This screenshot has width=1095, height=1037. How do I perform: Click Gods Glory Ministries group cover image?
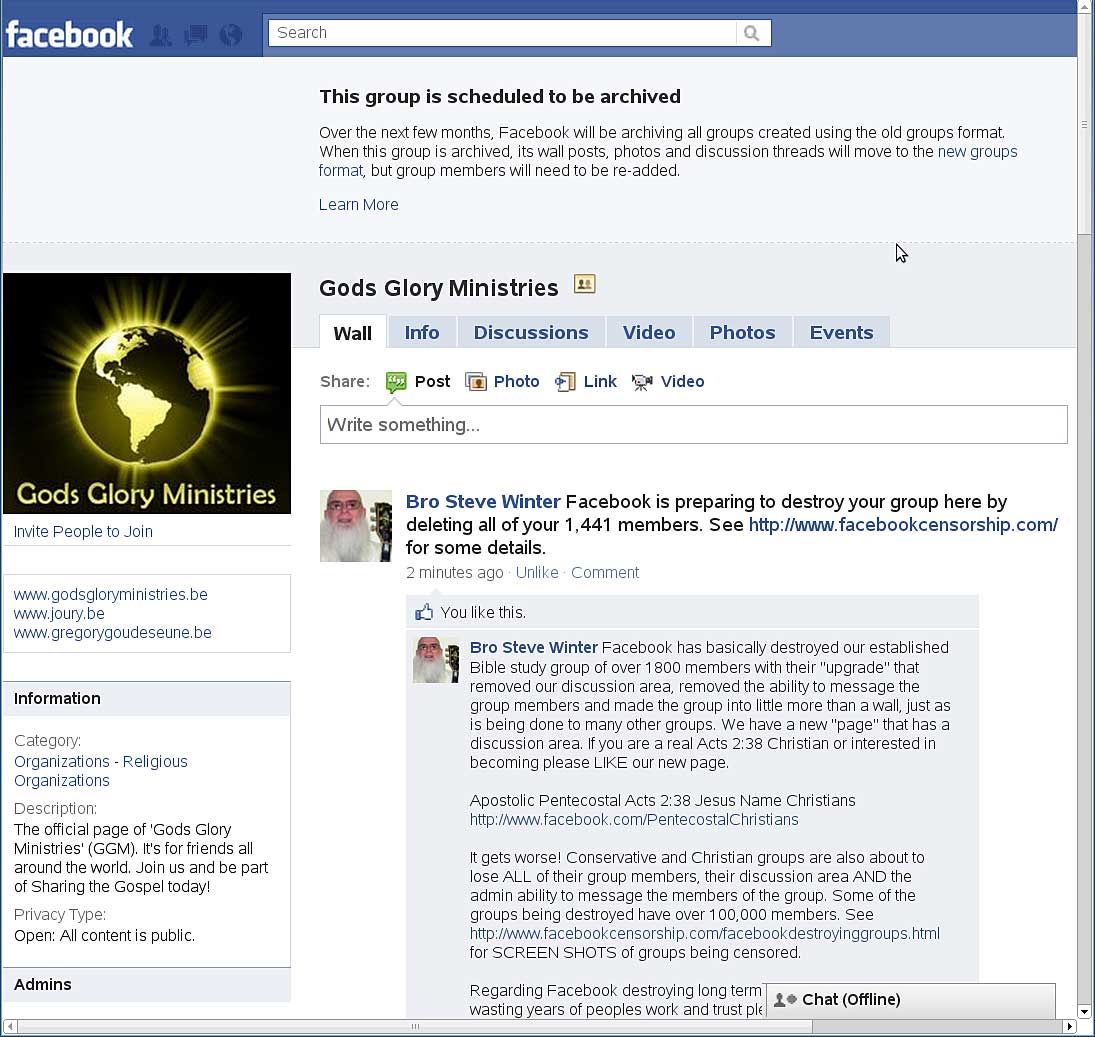tap(147, 393)
